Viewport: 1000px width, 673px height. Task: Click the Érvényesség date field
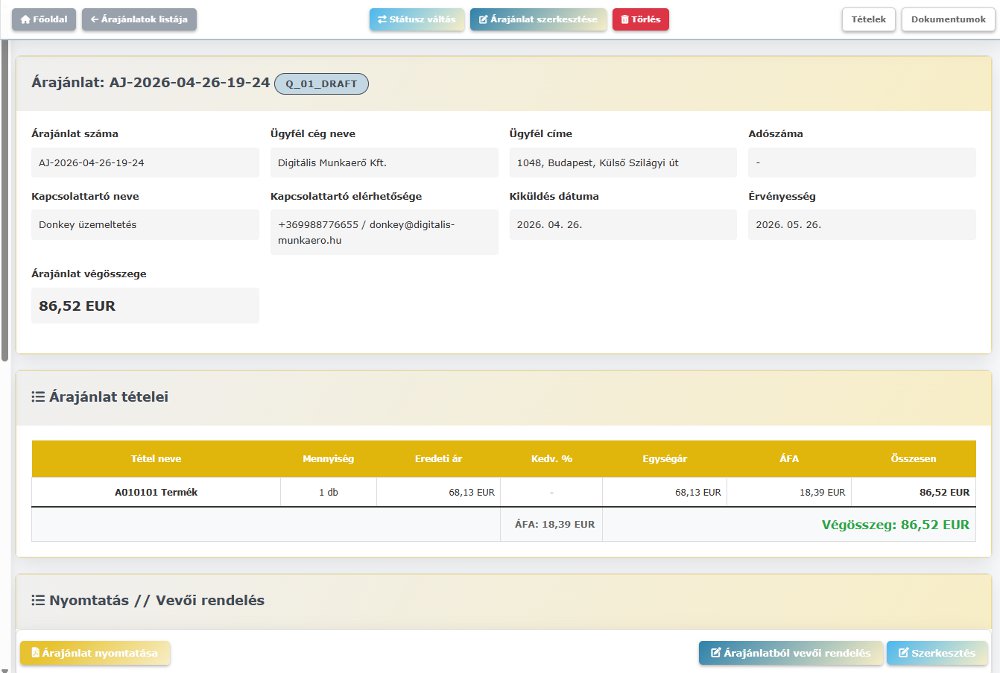(x=861, y=225)
